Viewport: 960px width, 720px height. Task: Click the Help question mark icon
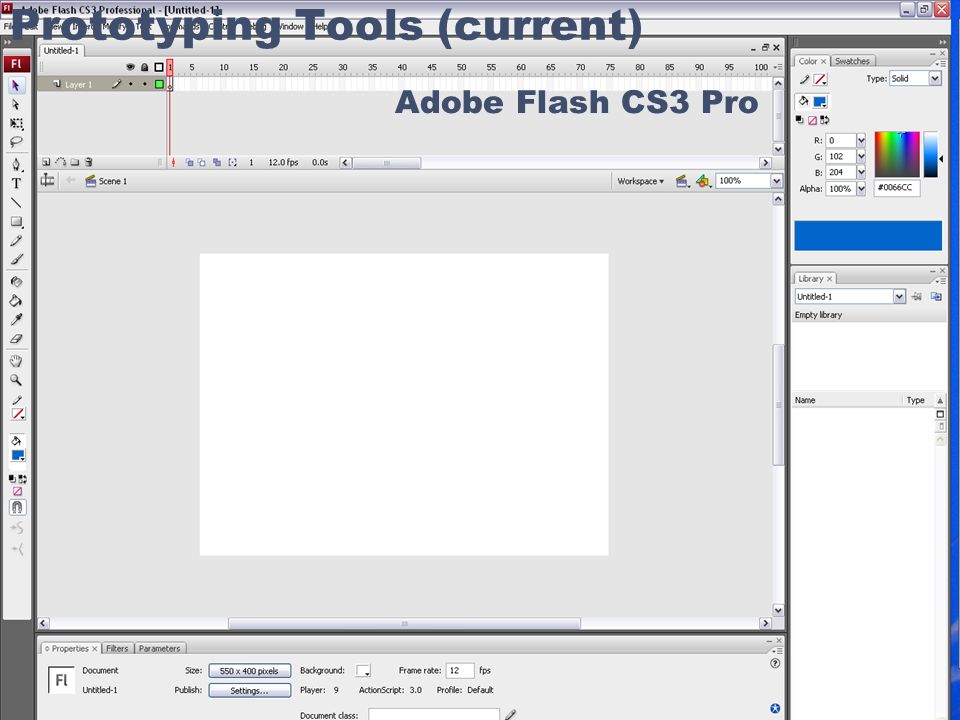click(775, 663)
